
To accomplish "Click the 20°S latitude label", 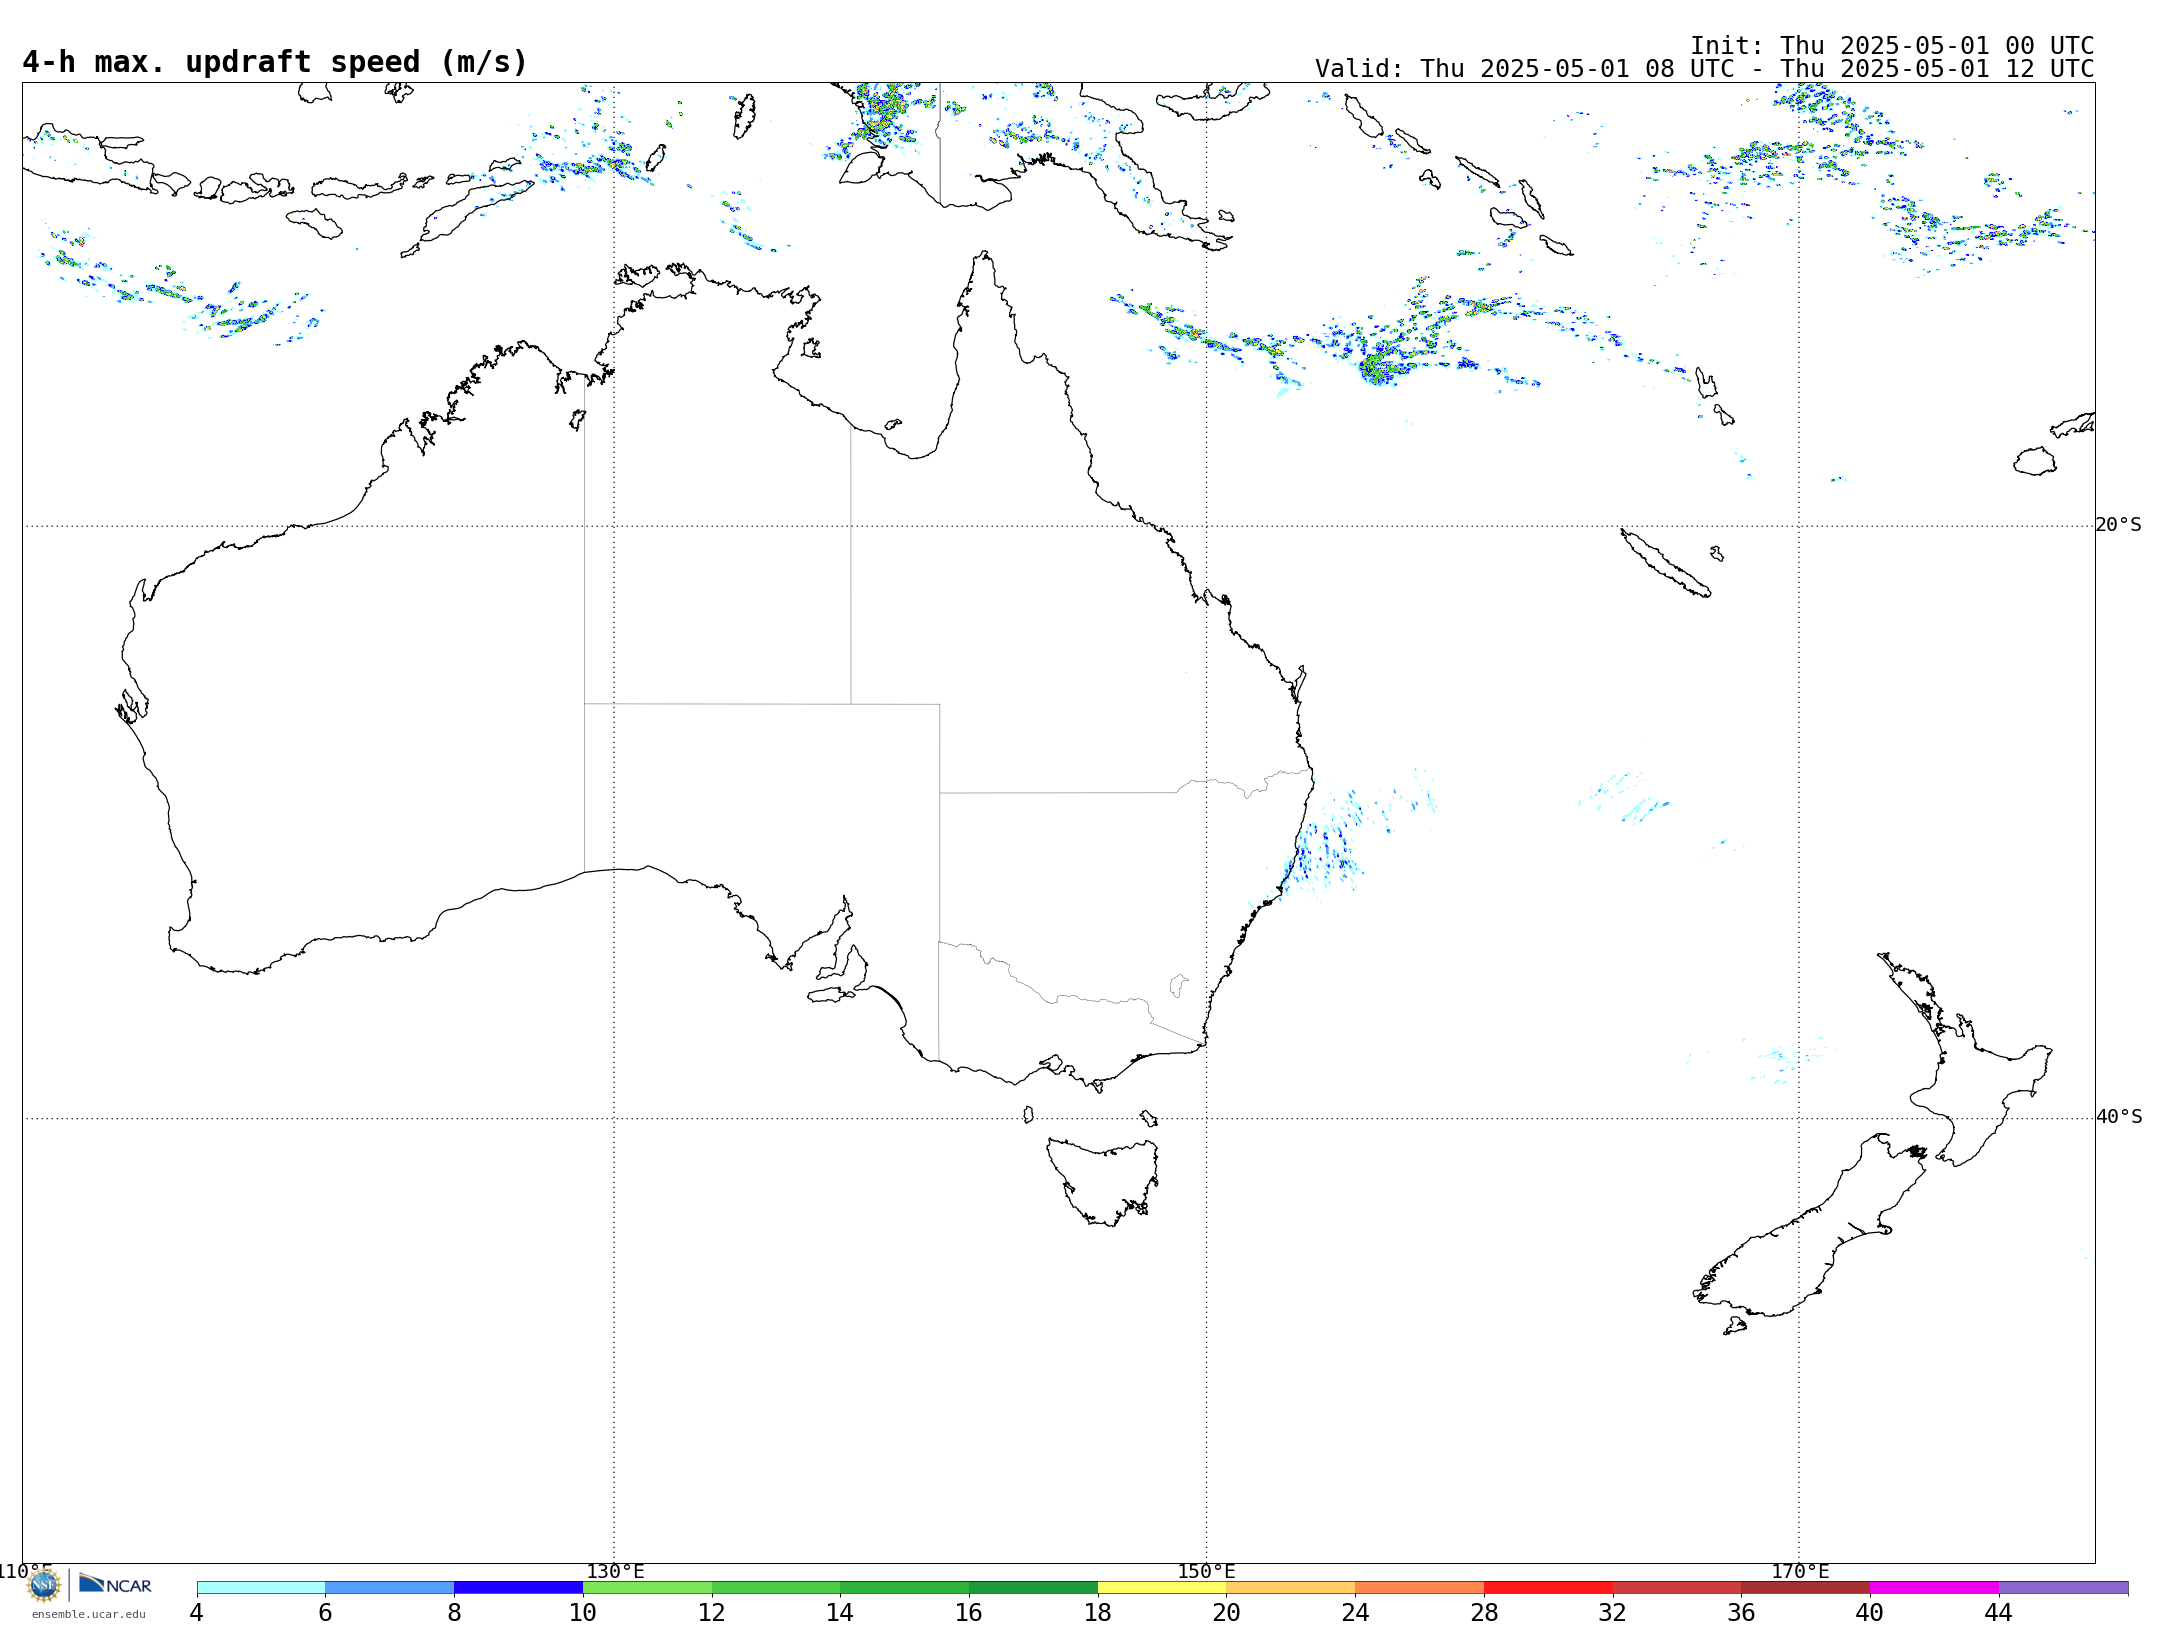I will pos(2118,525).
